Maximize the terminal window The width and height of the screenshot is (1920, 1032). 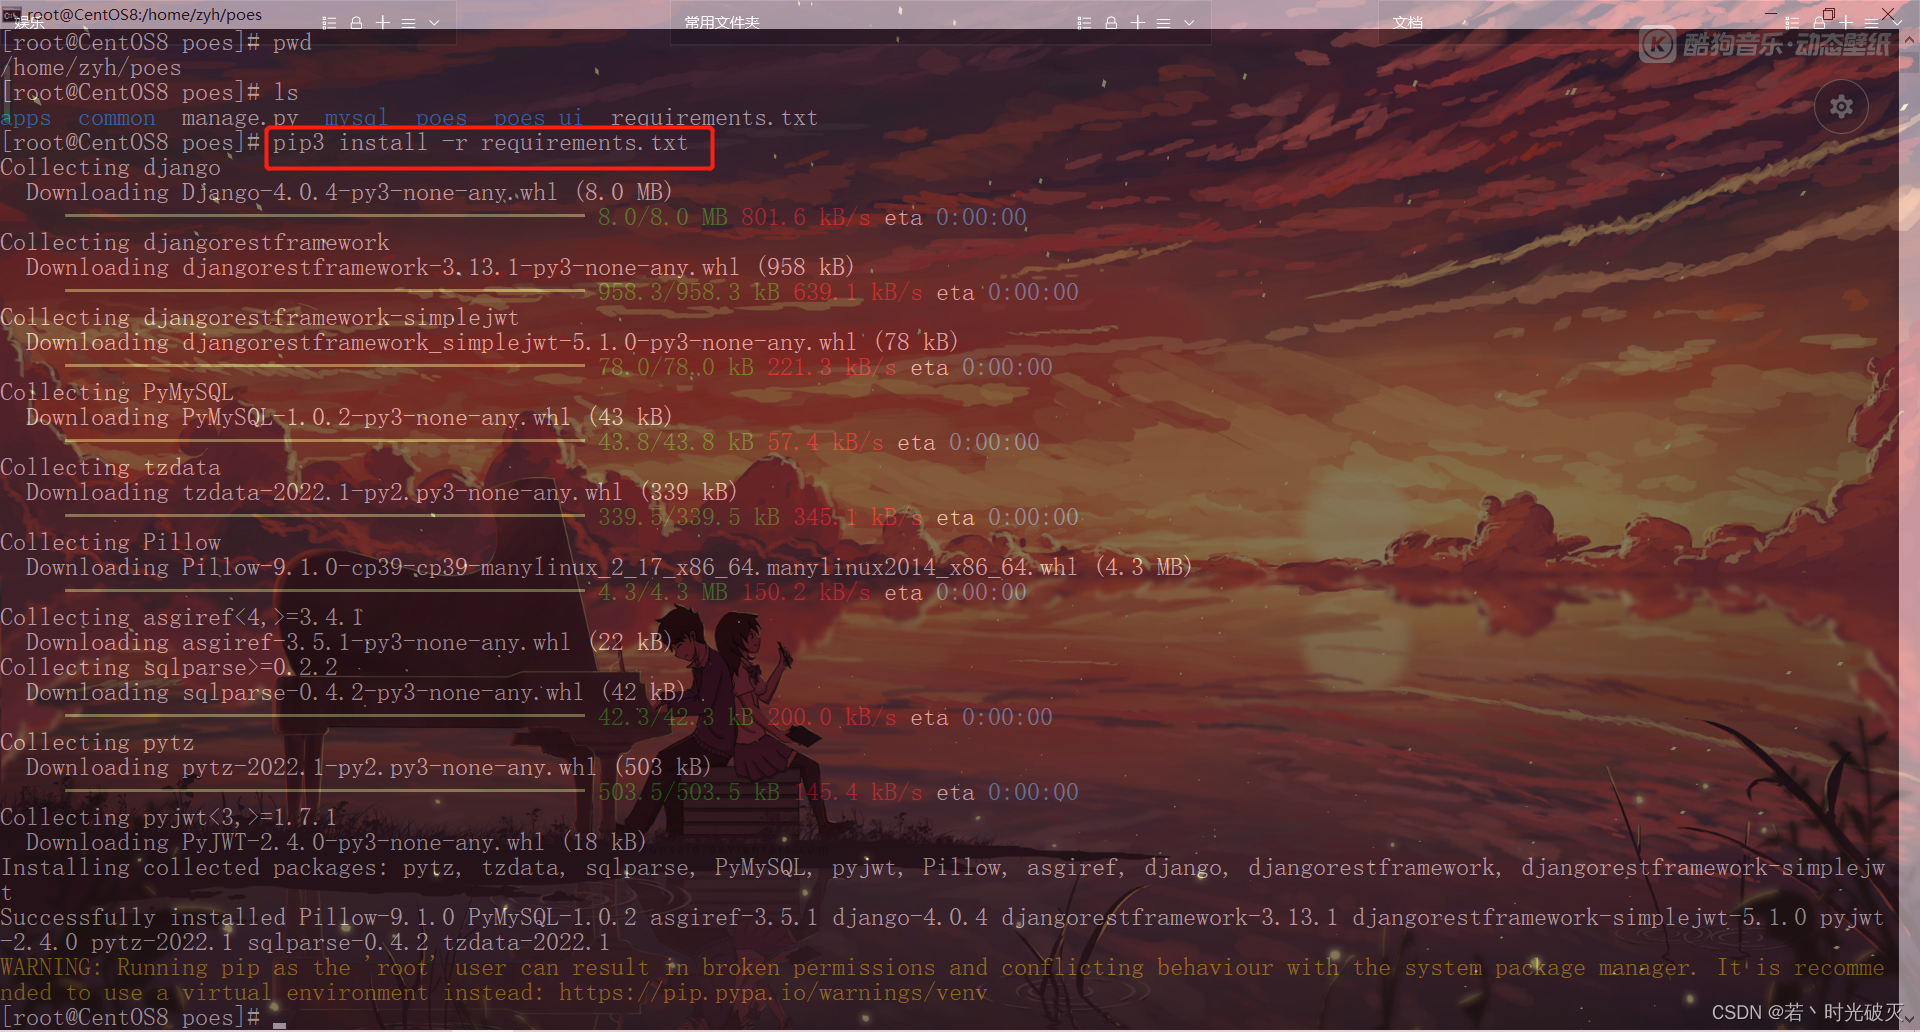click(1829, 14)
